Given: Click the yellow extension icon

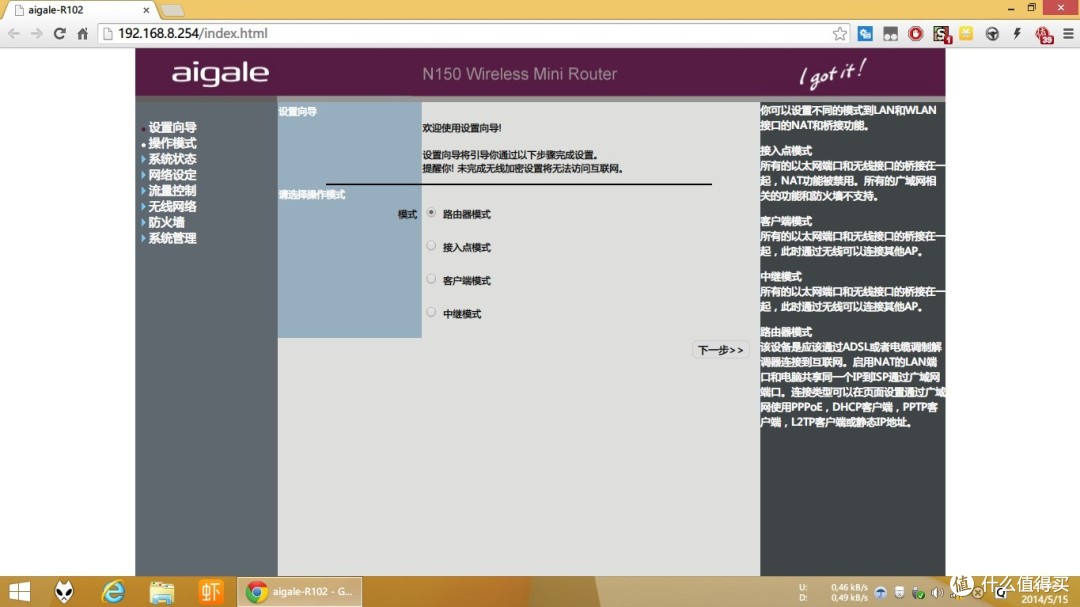Looking at the screenshot, I should coord(966,33).
